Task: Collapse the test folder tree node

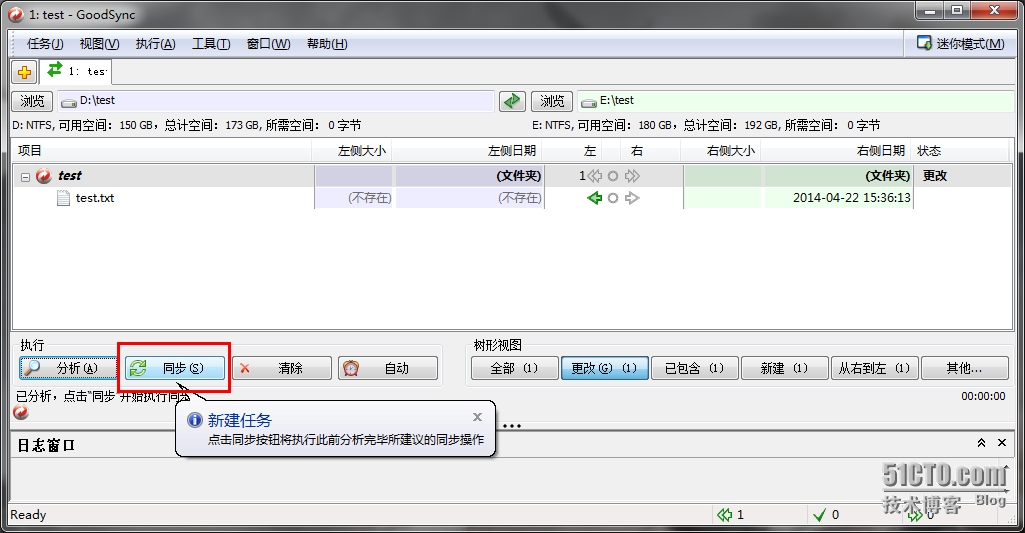Action: (25, 177)
